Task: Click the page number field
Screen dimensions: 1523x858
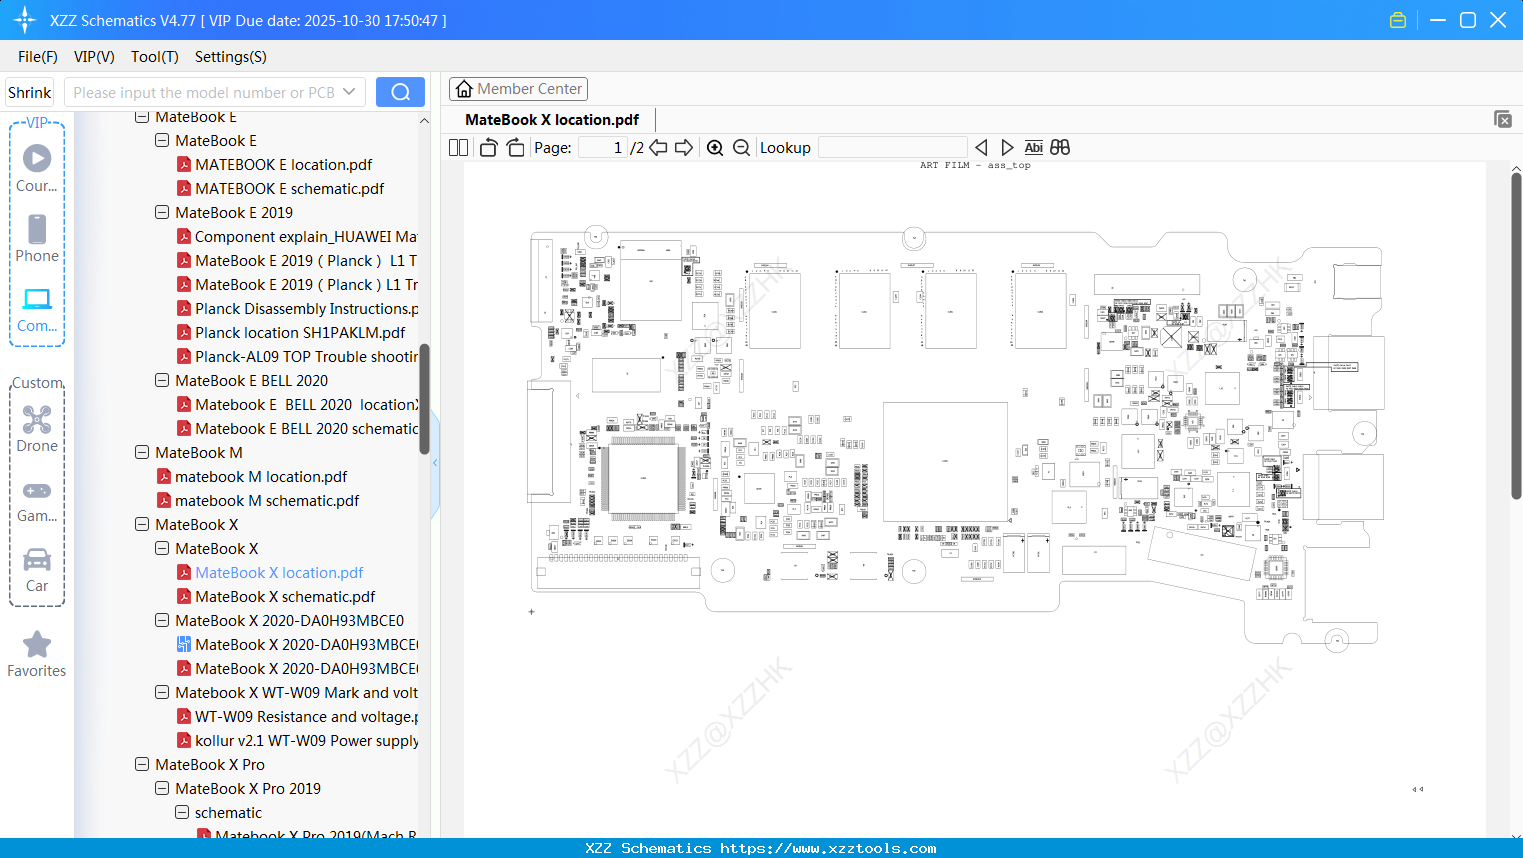Action: [x=603, y=147]
